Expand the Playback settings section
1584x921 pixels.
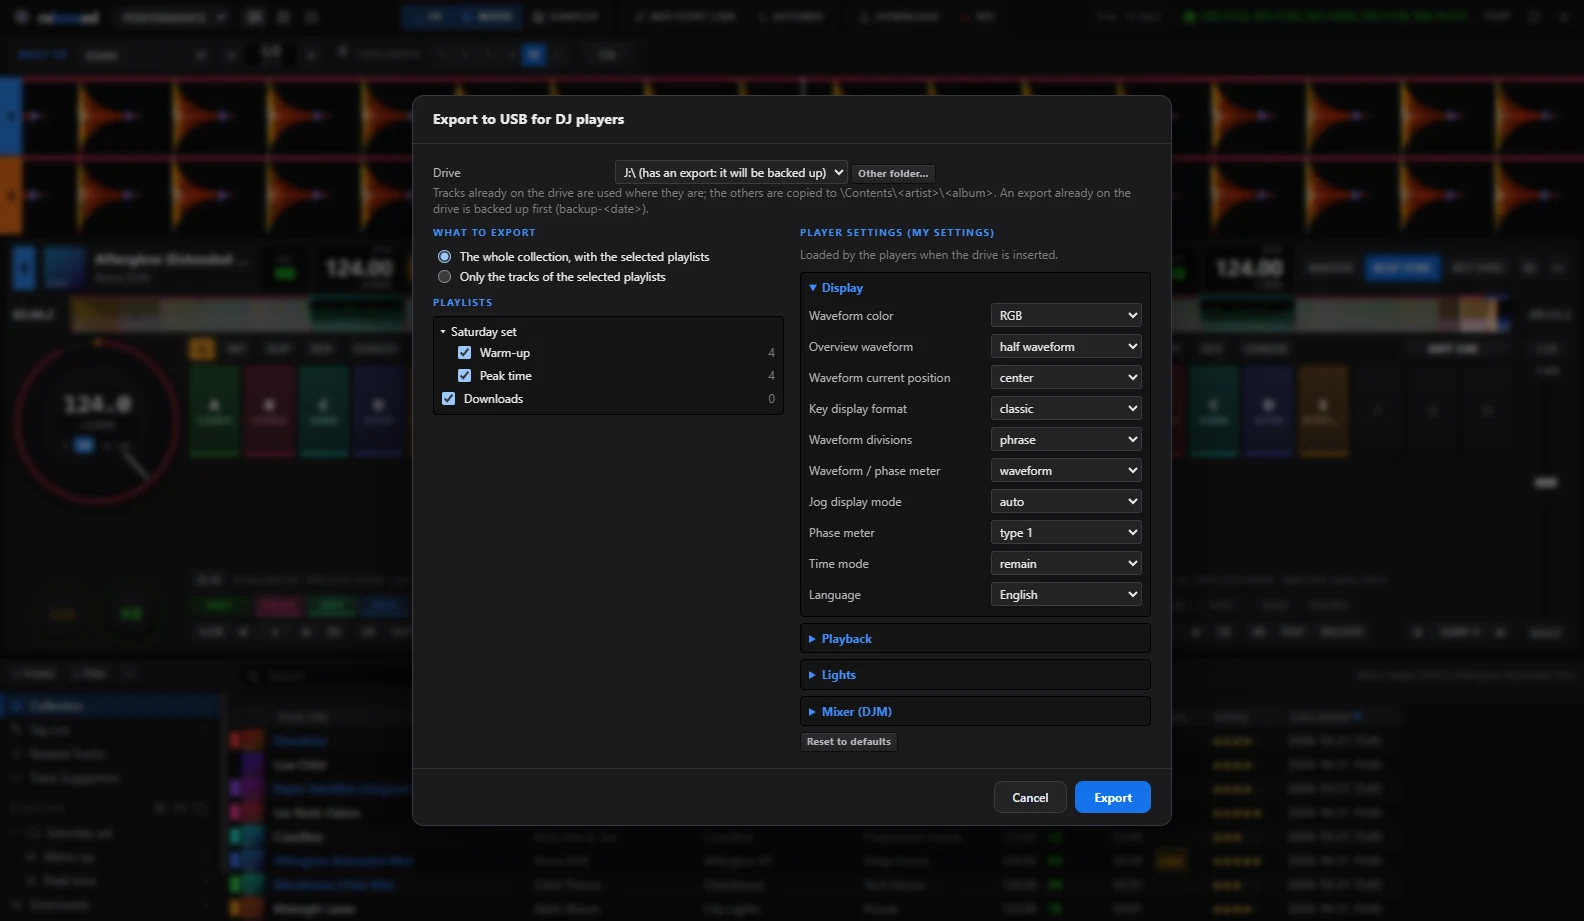pyautogui.click(x=975, y=639)
